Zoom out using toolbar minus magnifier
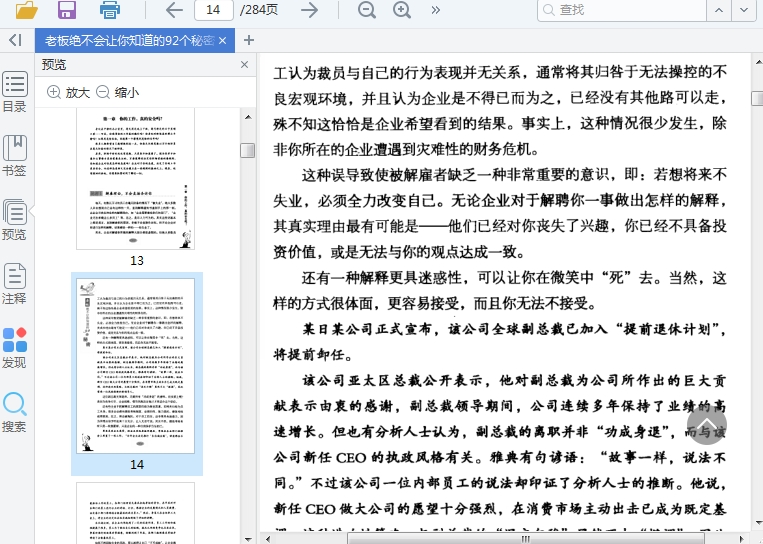Viewport: 763px width, 544px height. coord(366,10)
